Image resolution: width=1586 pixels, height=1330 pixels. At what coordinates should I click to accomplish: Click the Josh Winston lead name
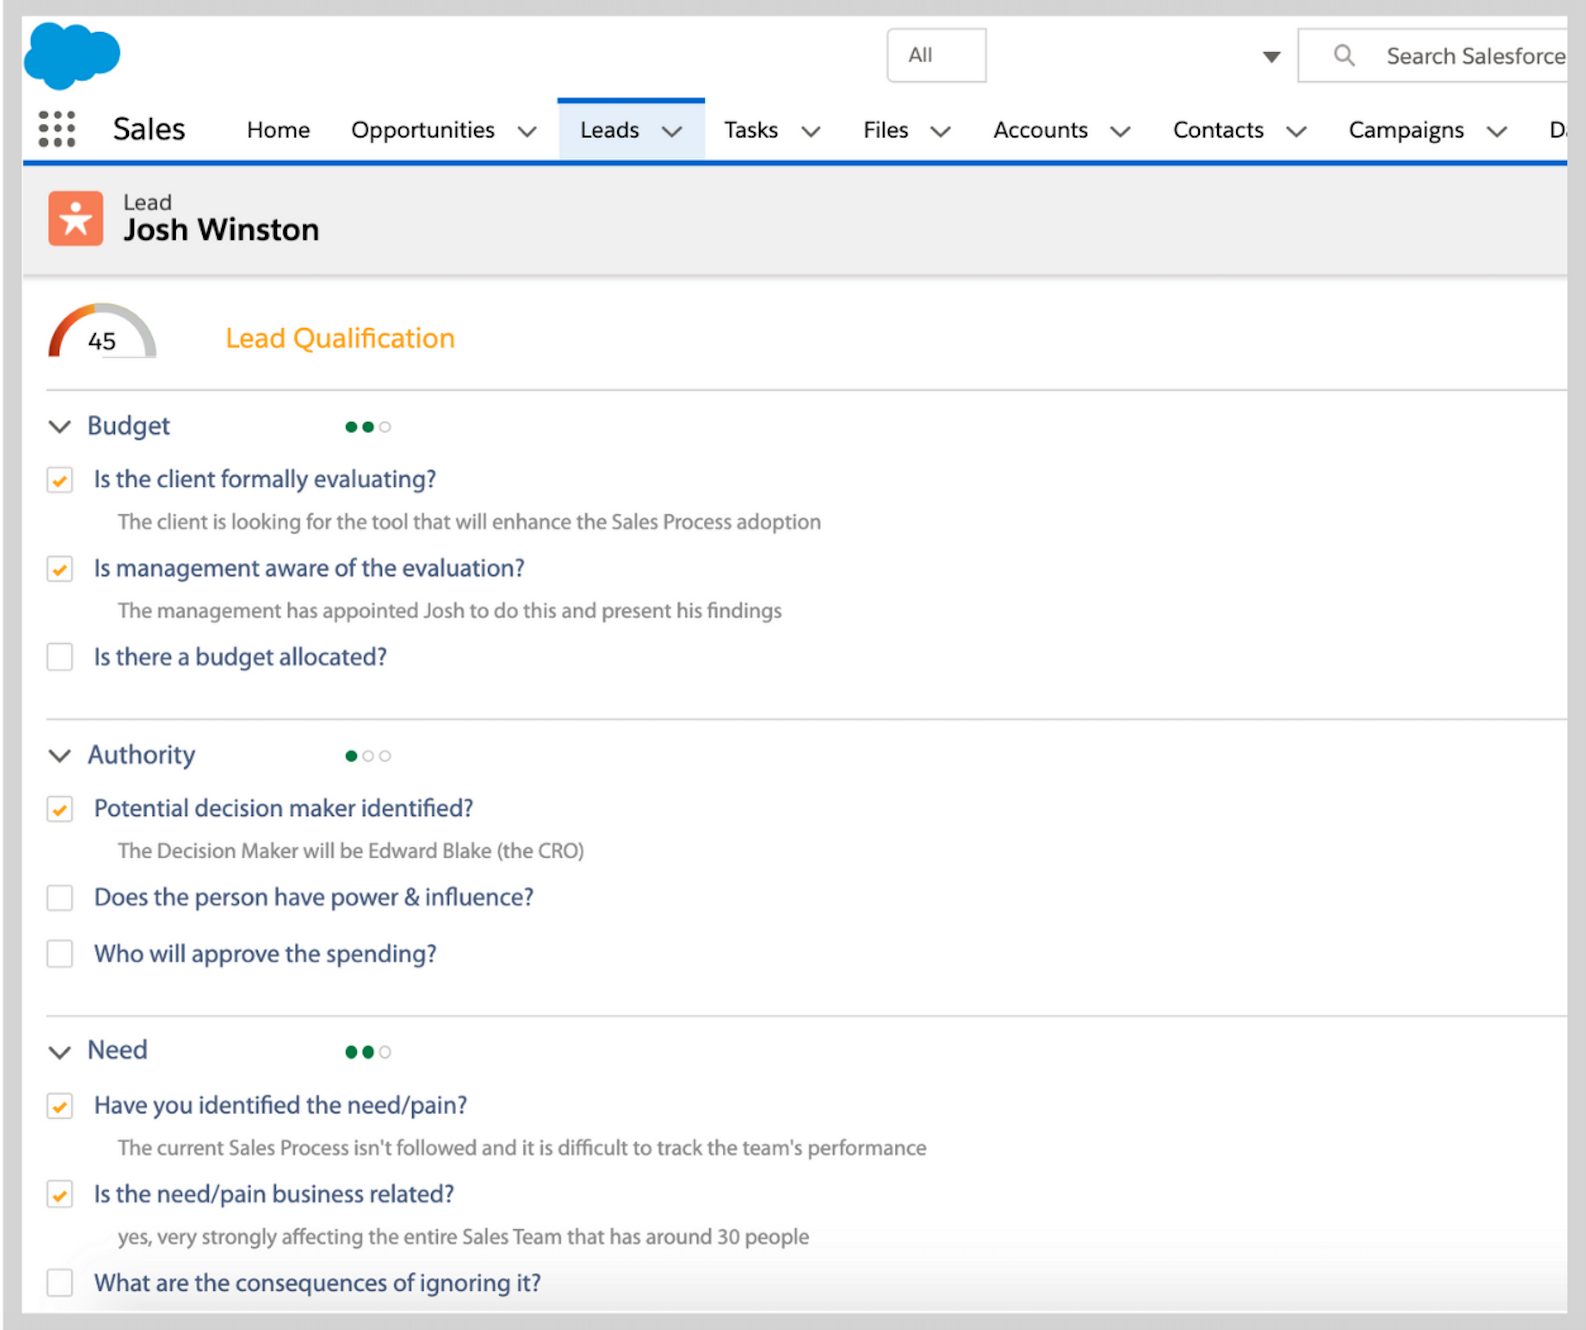[x=221, y=230]
